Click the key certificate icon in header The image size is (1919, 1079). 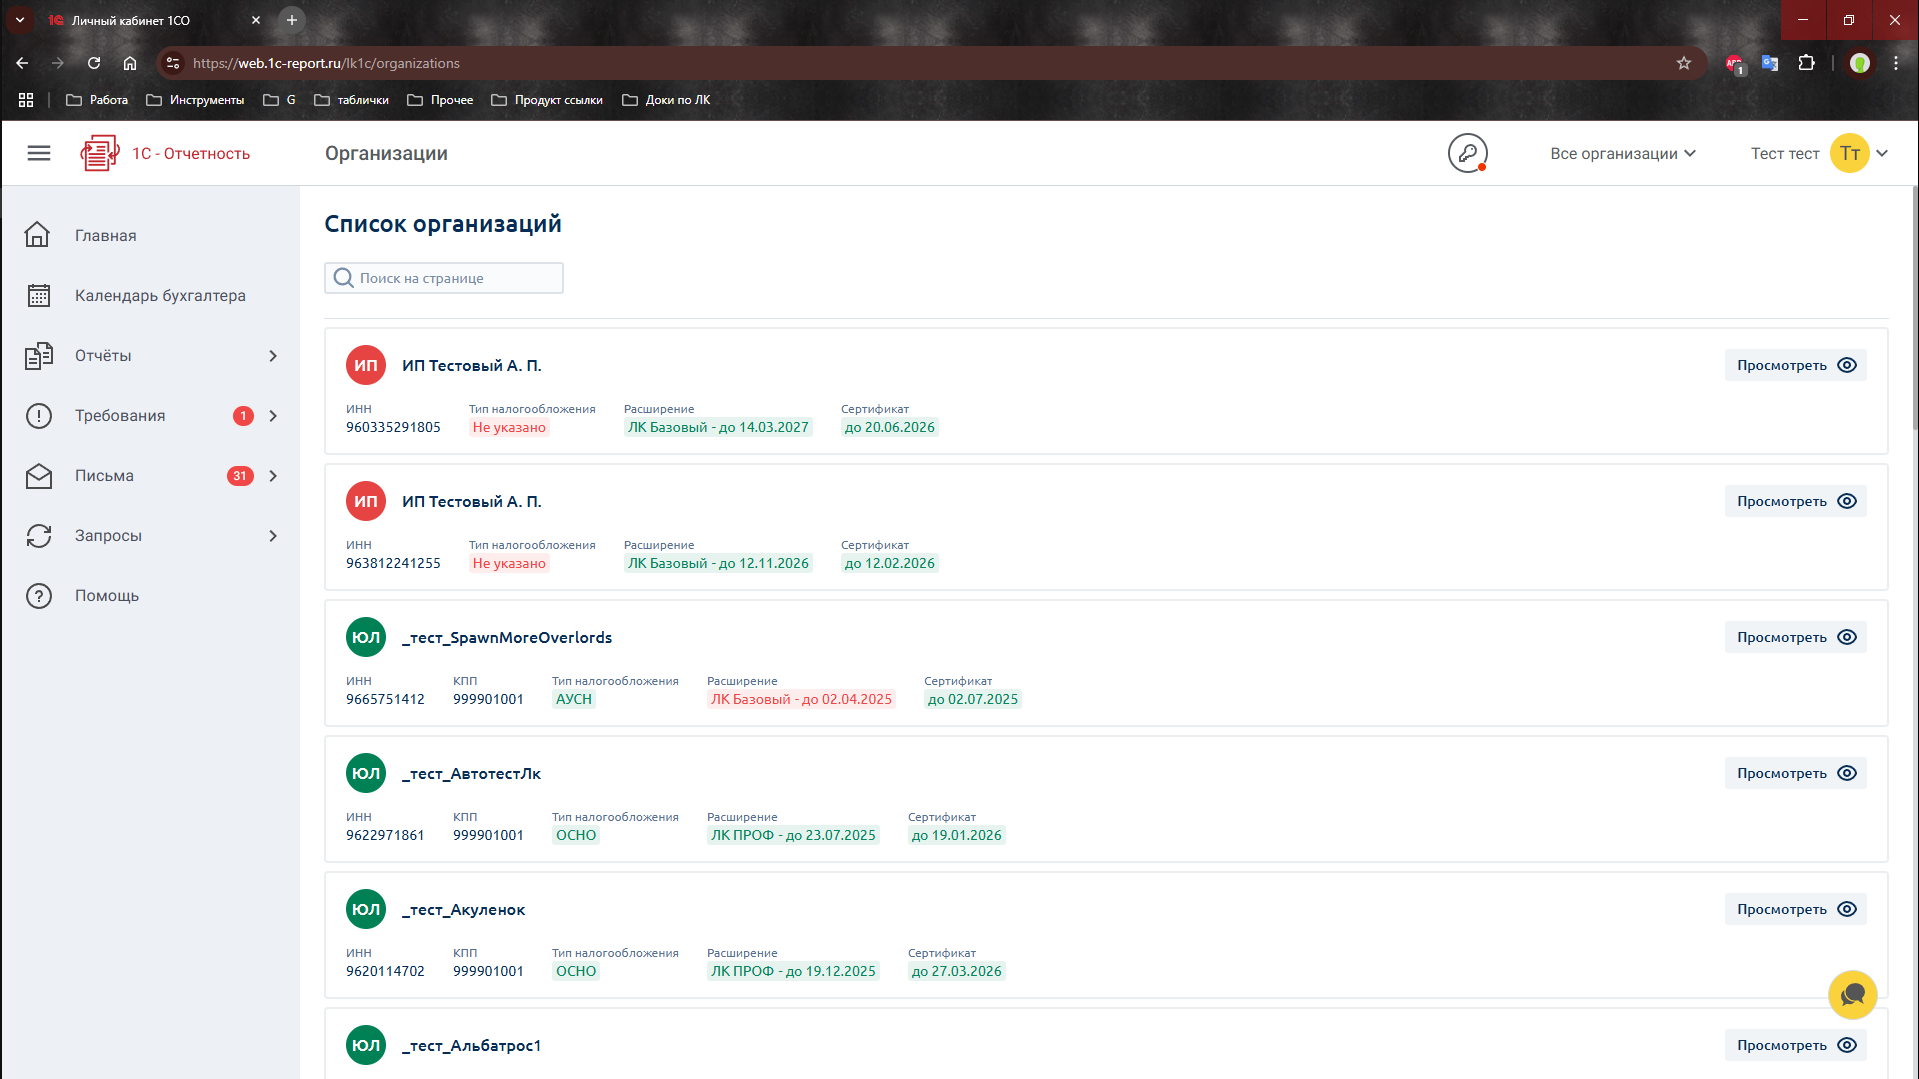1467,153
